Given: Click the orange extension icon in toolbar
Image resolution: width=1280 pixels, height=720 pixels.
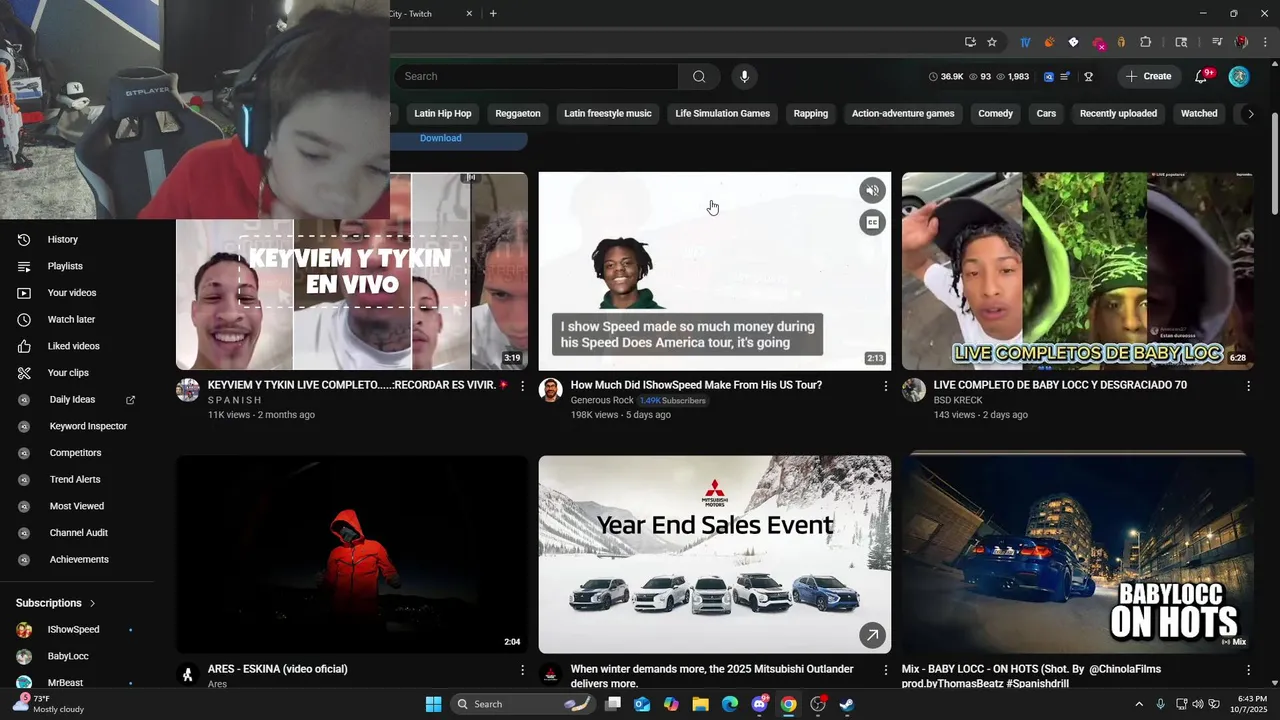Looking at the screenshot, I should (x=1049, y=42).
